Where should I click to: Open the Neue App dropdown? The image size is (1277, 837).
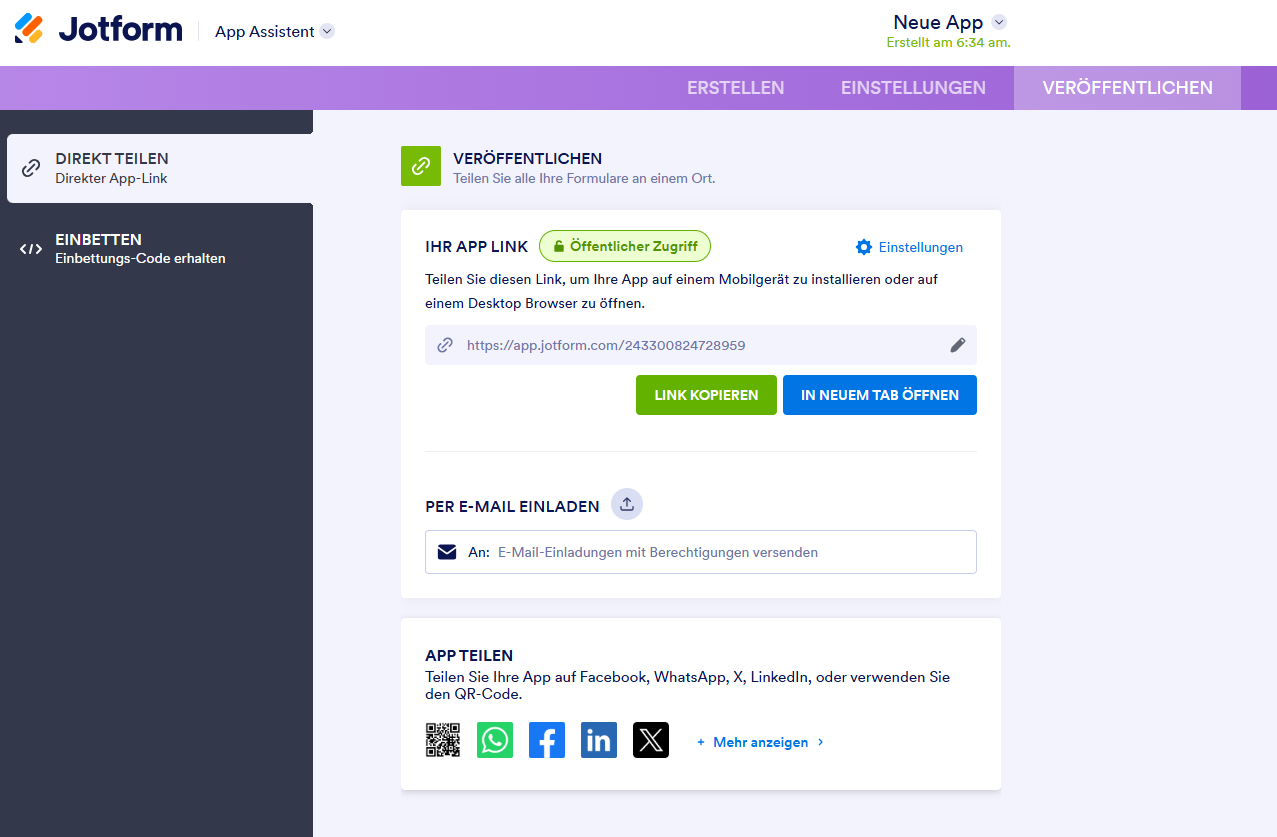point(946,21)
